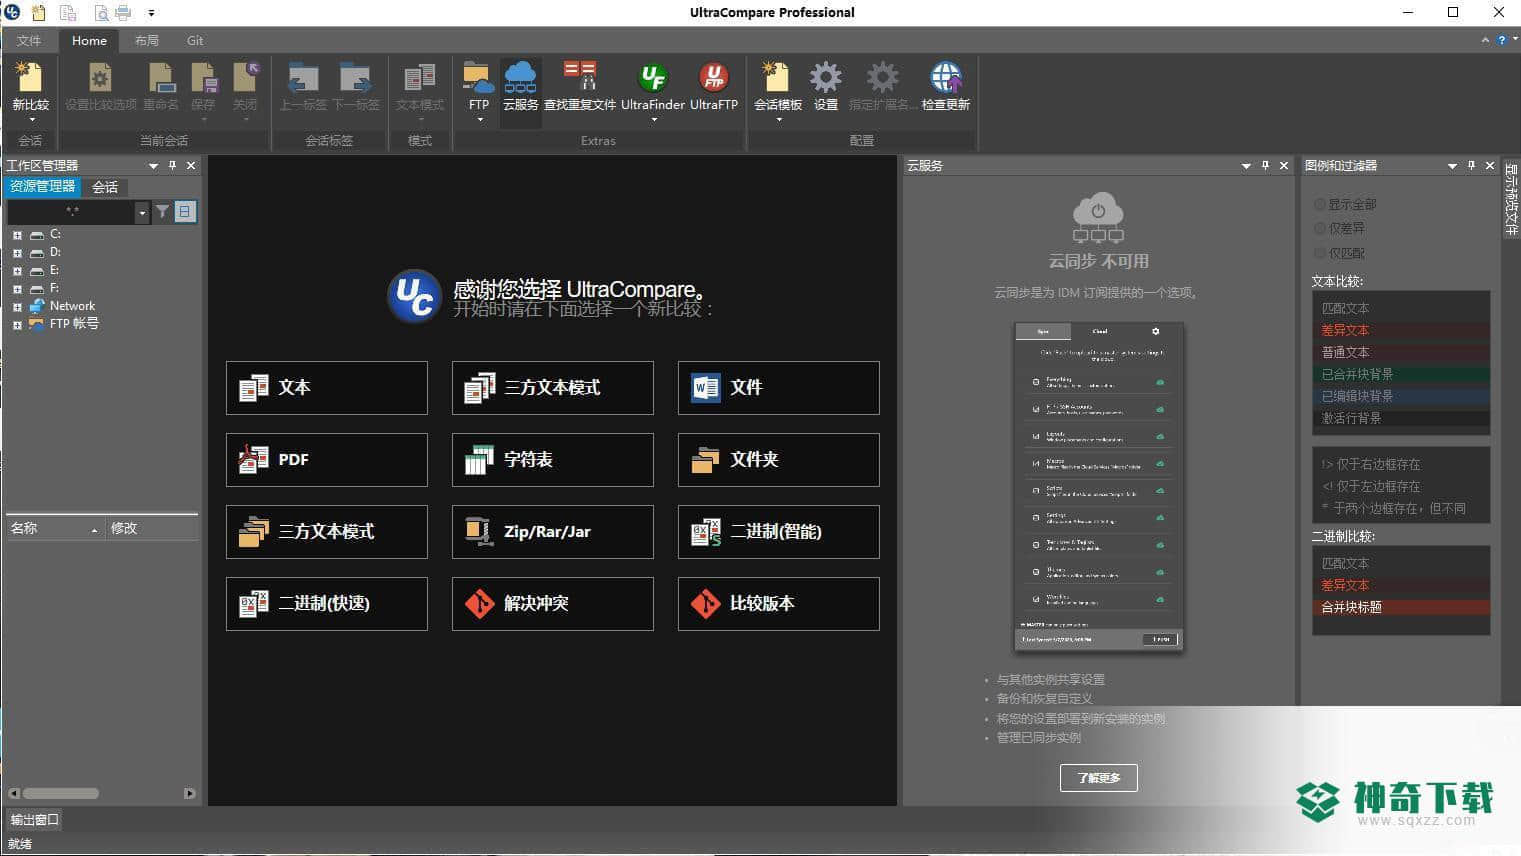This screenshot has width=1521, height=856.
Task: Open the 输出窗口 output window tab
Action: (34, 820)
